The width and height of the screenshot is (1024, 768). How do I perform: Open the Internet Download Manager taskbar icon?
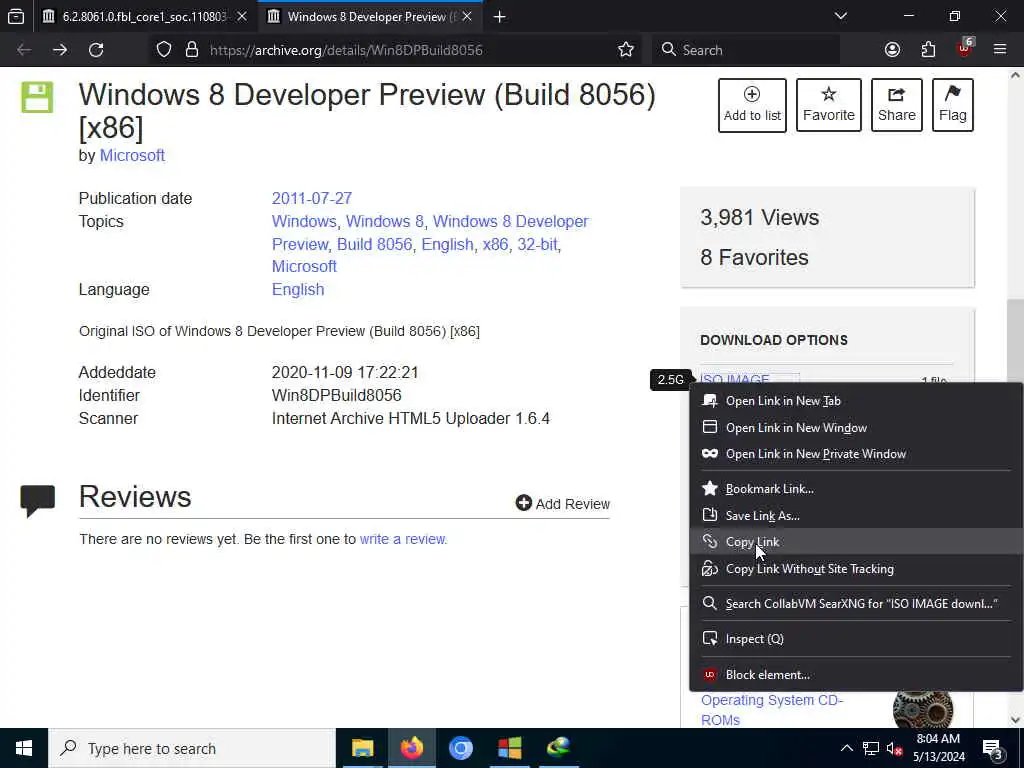pos(558,748)
